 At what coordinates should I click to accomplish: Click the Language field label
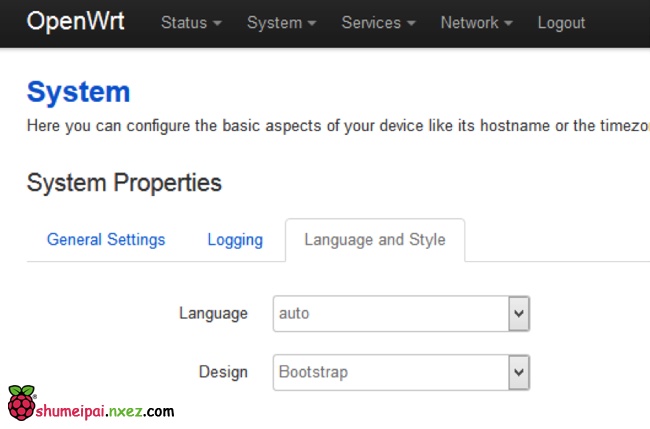(213, 313)
